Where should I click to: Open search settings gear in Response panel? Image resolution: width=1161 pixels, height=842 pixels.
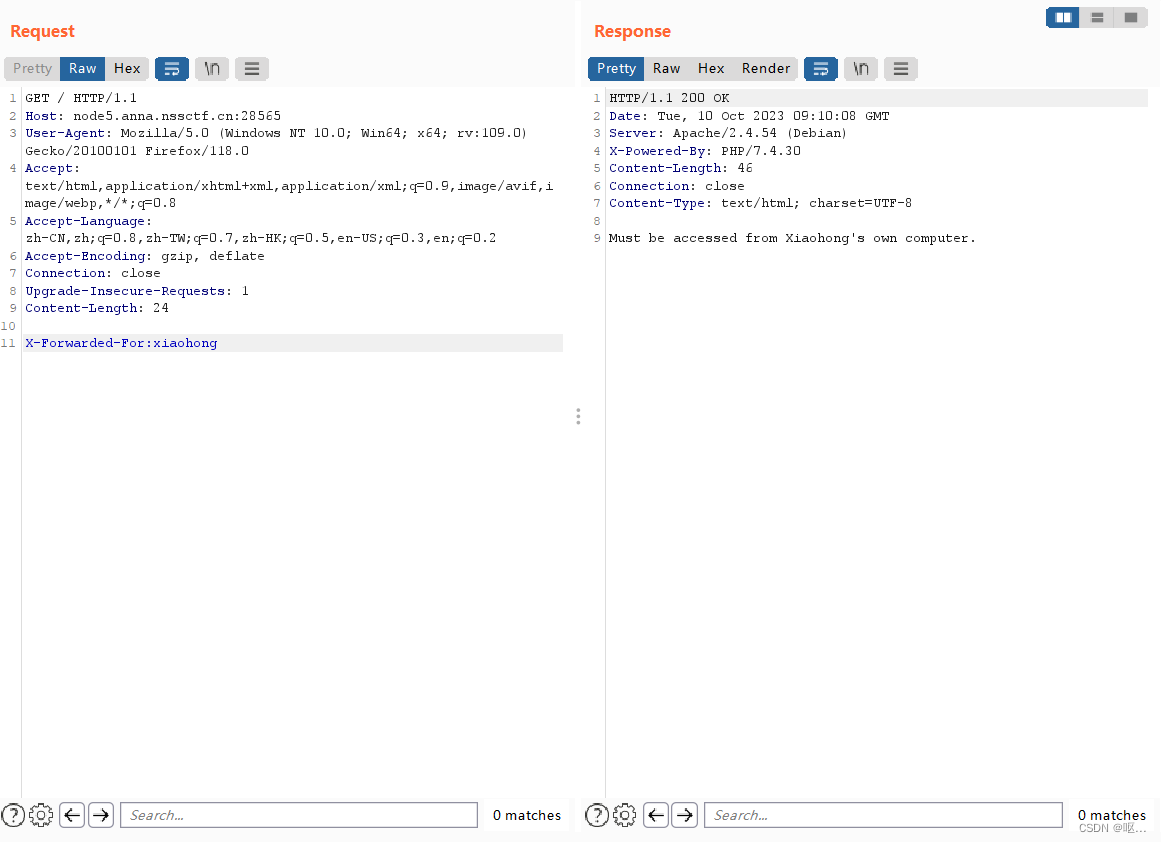(624, 815)
